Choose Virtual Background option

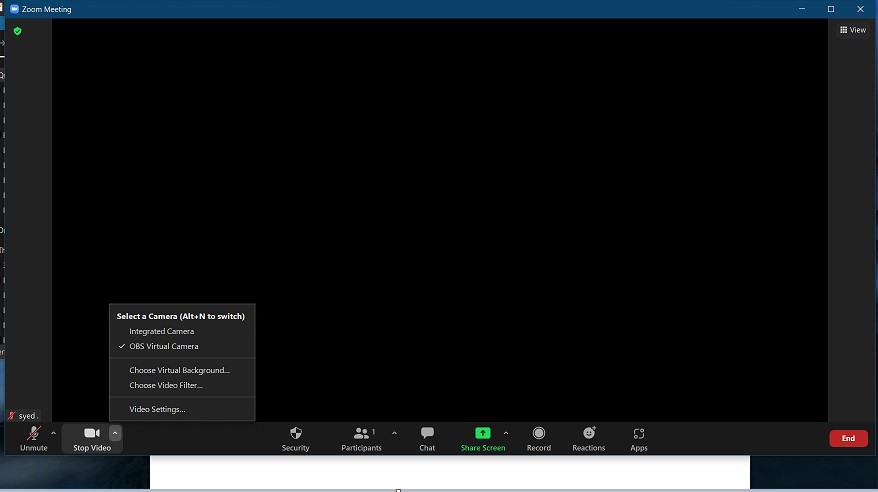(179, 371)
